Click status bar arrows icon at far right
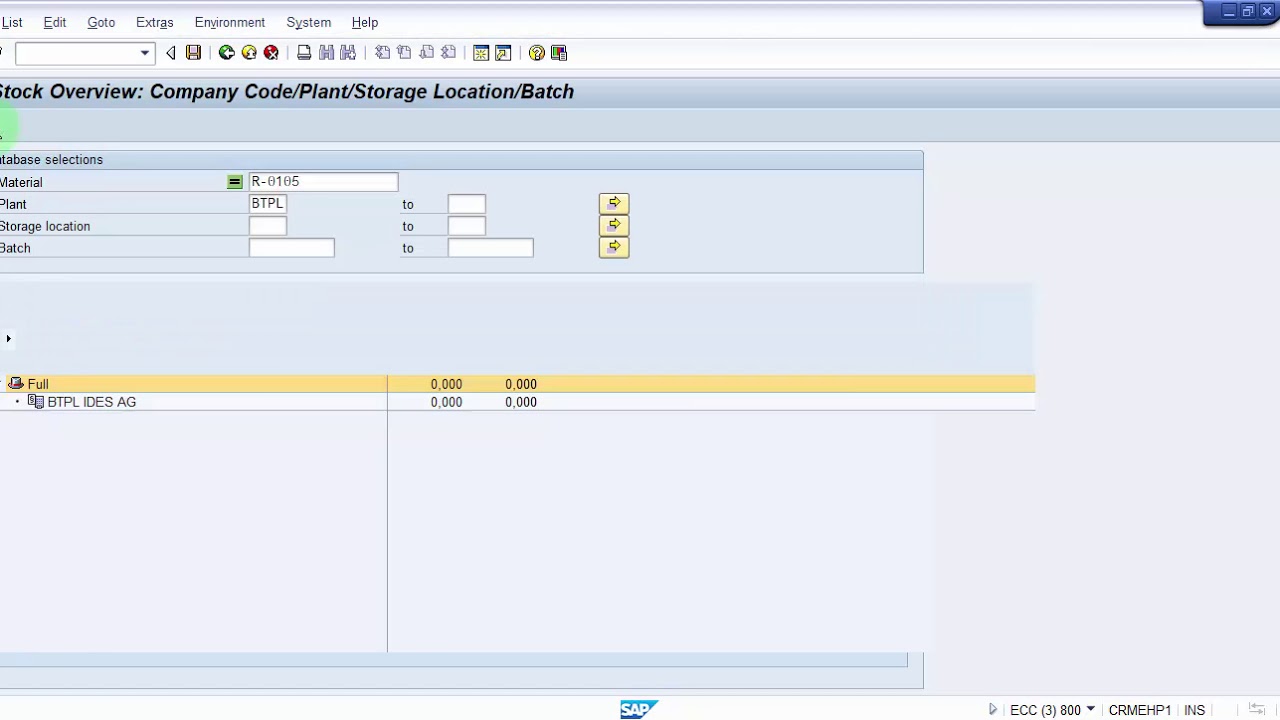 1257,710
